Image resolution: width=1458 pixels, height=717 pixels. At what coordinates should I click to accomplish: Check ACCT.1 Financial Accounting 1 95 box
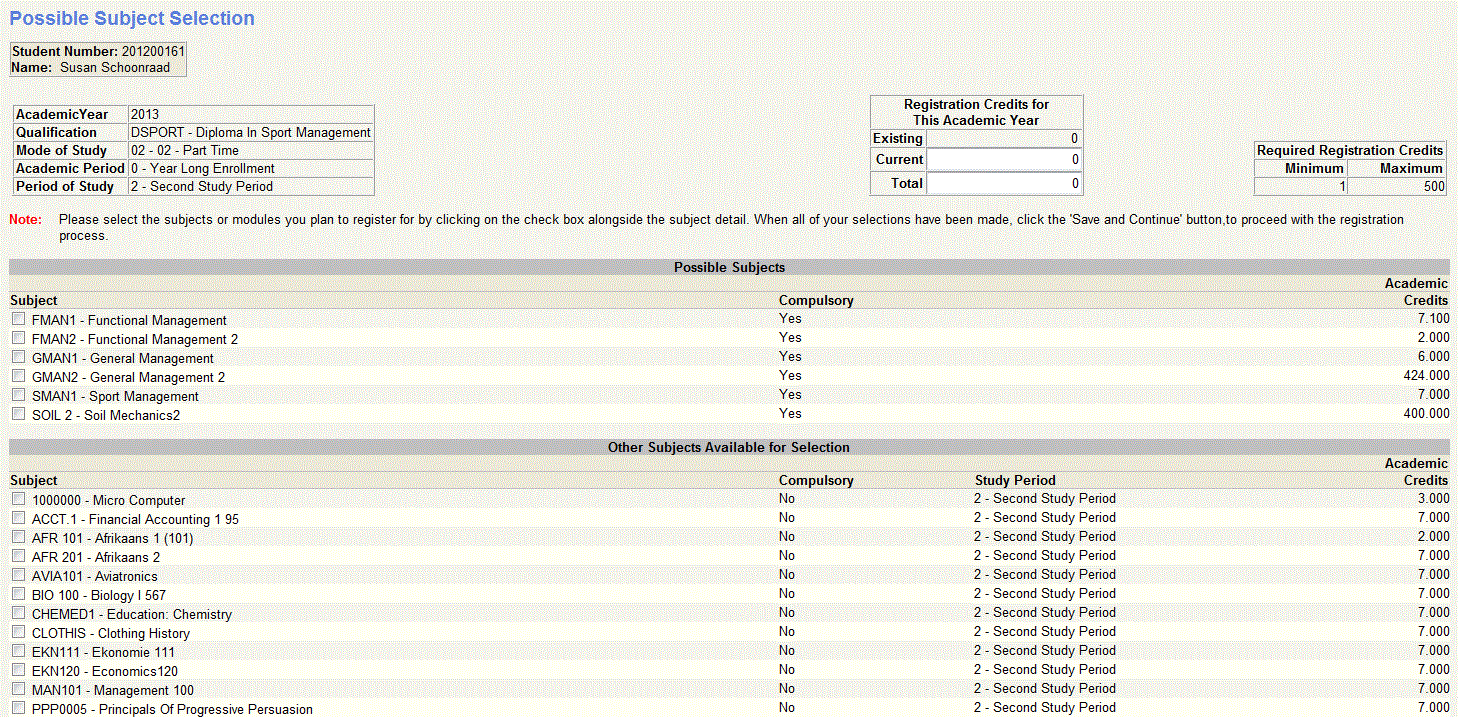click(18, 518)
